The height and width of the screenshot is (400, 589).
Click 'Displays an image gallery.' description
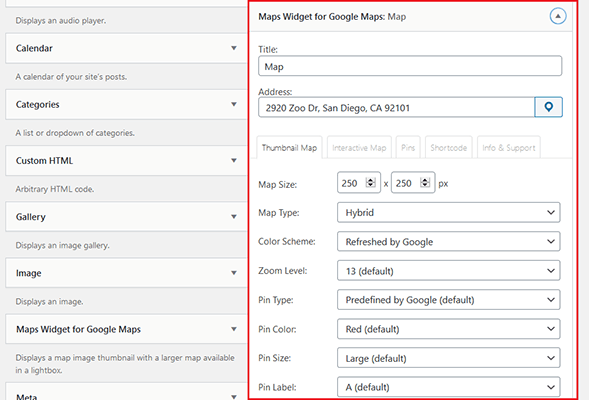[x=62, y=245]
